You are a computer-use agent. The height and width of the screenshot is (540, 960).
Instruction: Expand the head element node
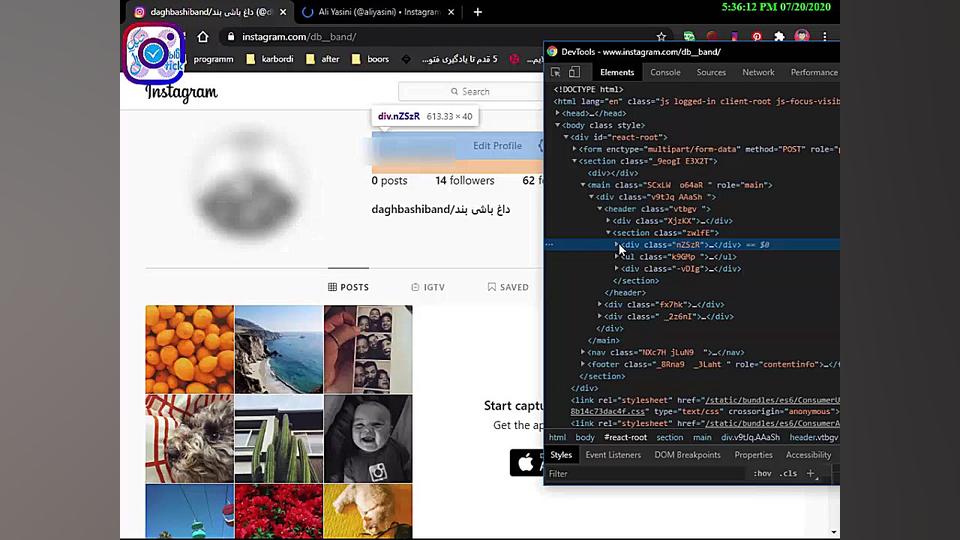[x=557, y=113]
